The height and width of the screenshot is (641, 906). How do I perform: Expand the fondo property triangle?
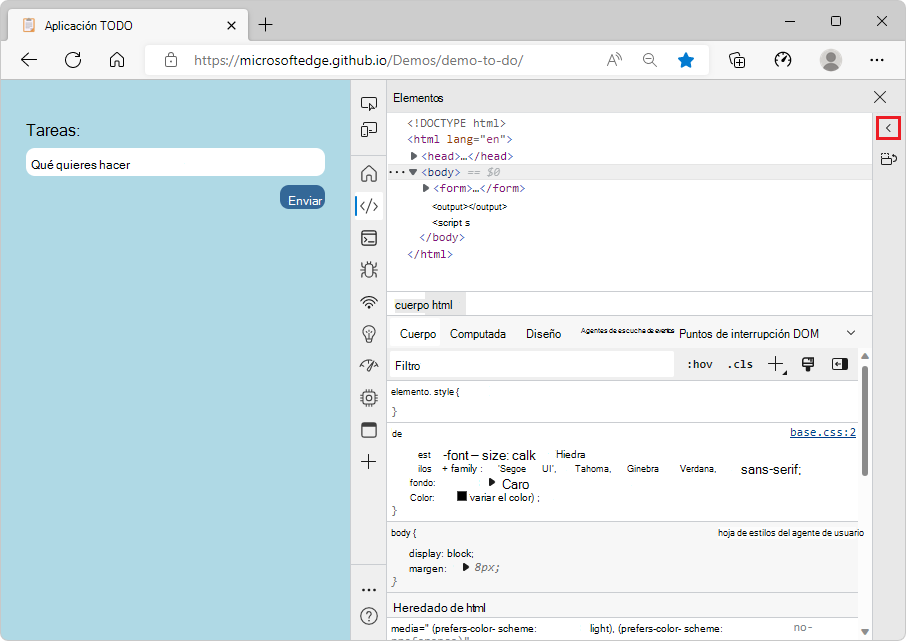[492, 482]
